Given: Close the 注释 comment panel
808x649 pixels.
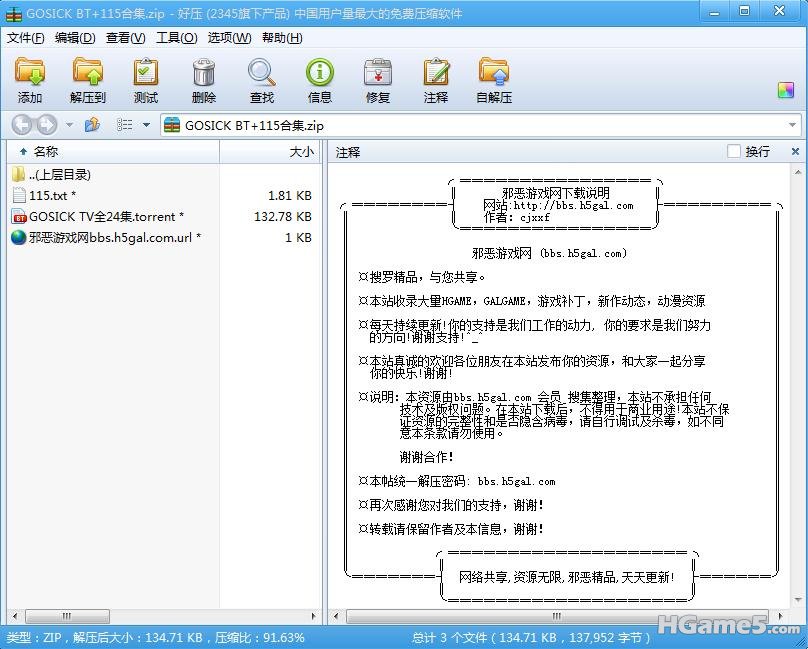Looking at the screenshot, I should coord(795,152).
